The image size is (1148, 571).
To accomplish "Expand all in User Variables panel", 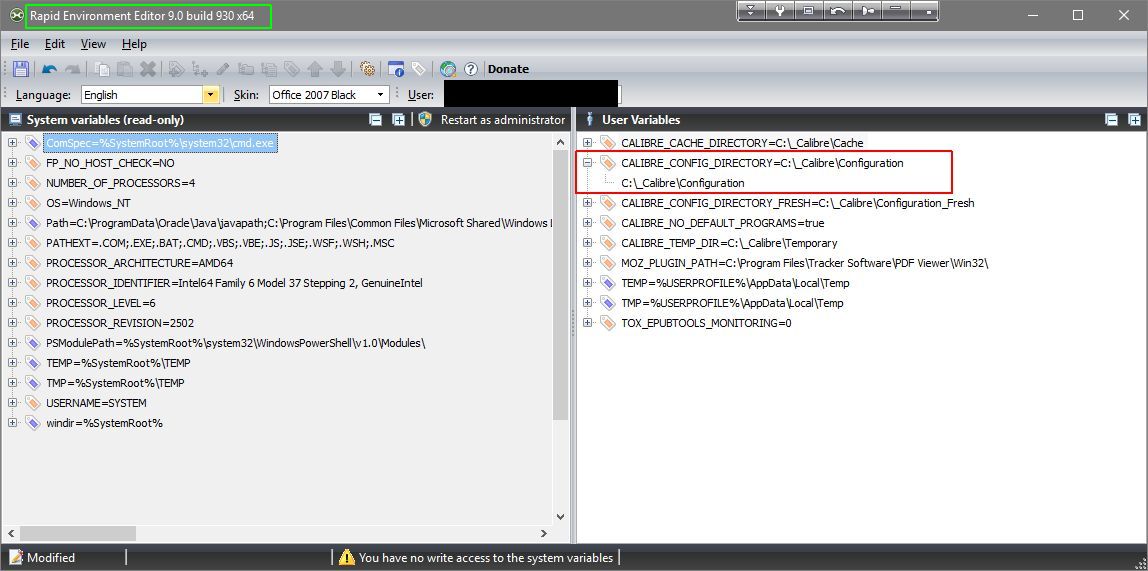I will tap(1134, 119).
